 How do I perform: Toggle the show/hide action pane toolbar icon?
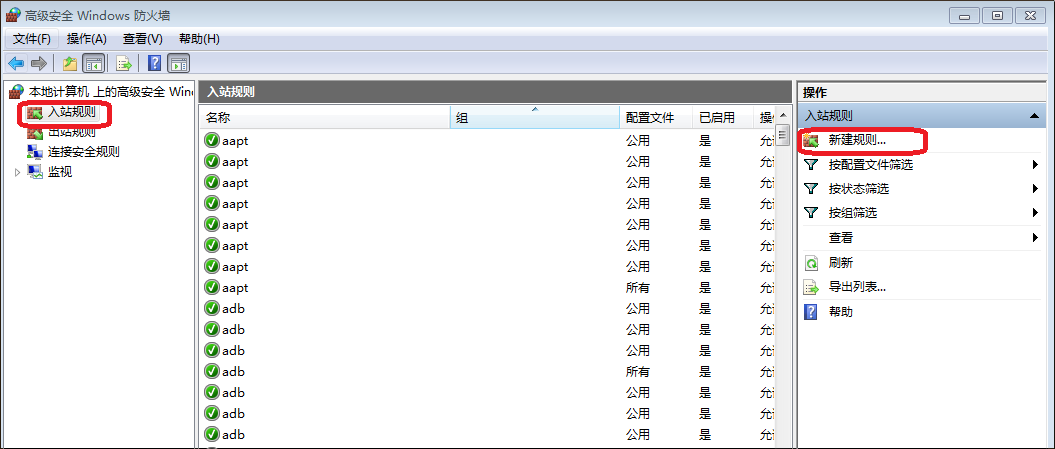click(178, 63)
